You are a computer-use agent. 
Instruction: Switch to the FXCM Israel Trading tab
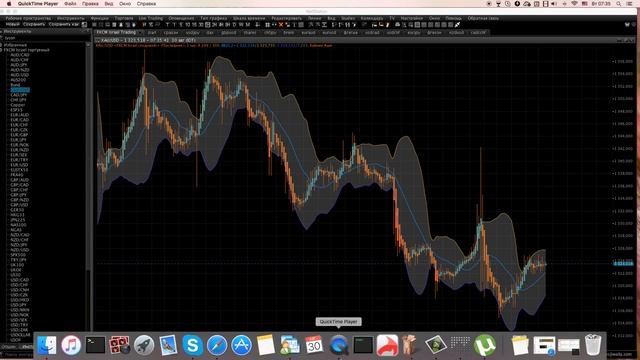click(x=116, y=32)
